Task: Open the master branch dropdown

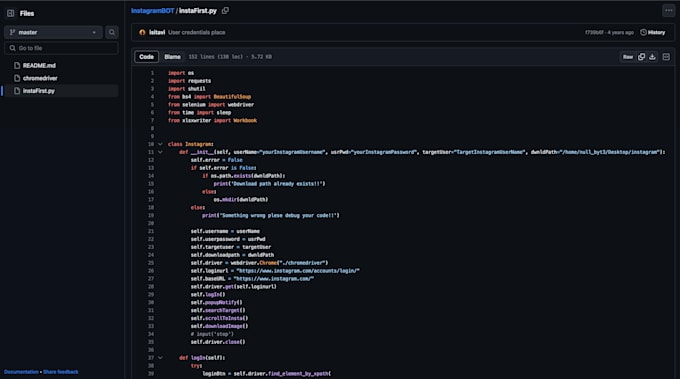Action: pos(53,33)
